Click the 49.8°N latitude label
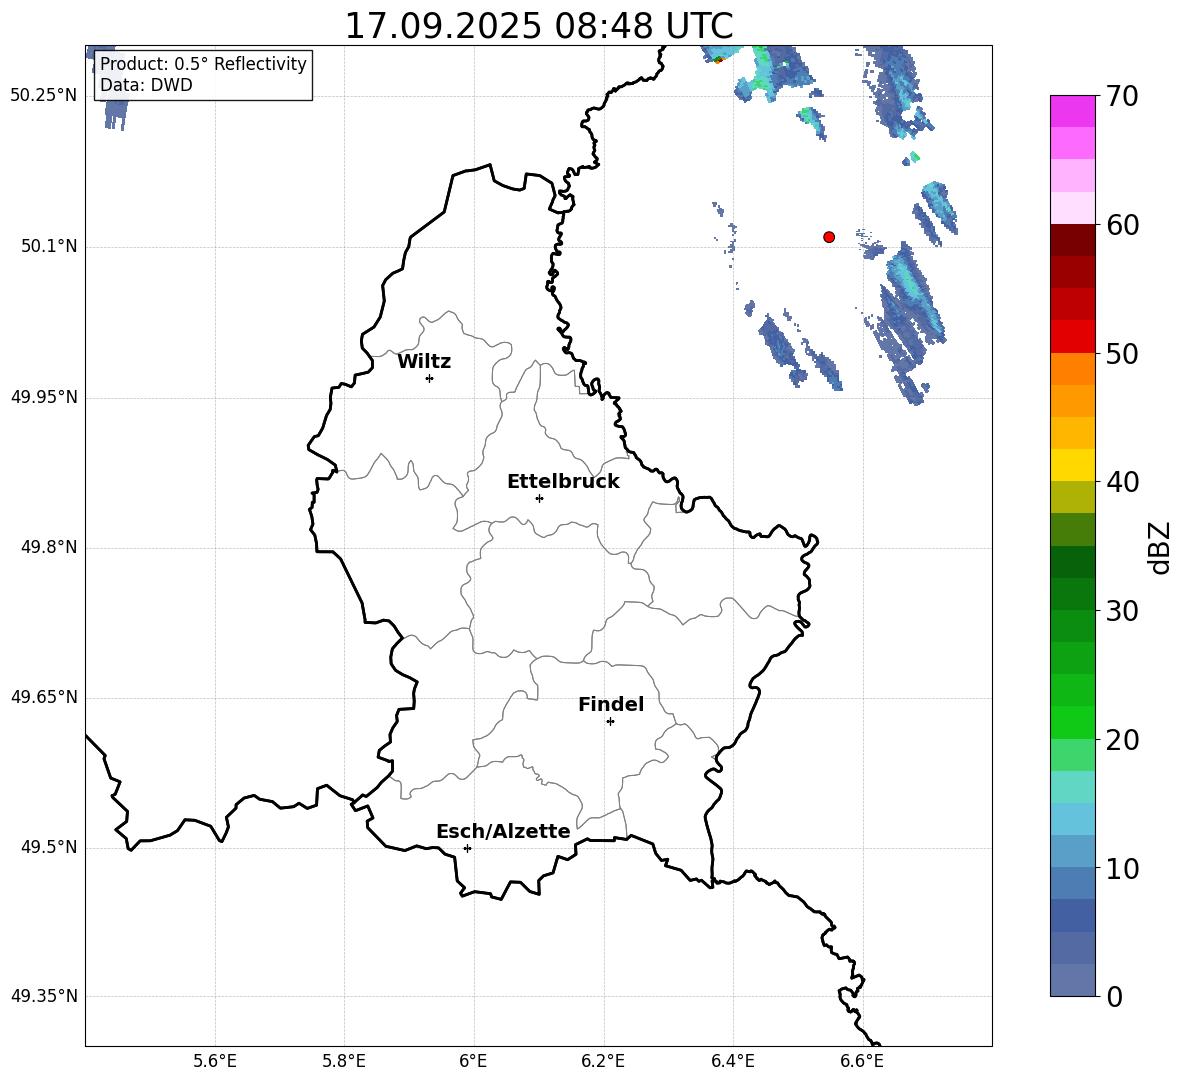1184x1081 pixels. (49, 547)
